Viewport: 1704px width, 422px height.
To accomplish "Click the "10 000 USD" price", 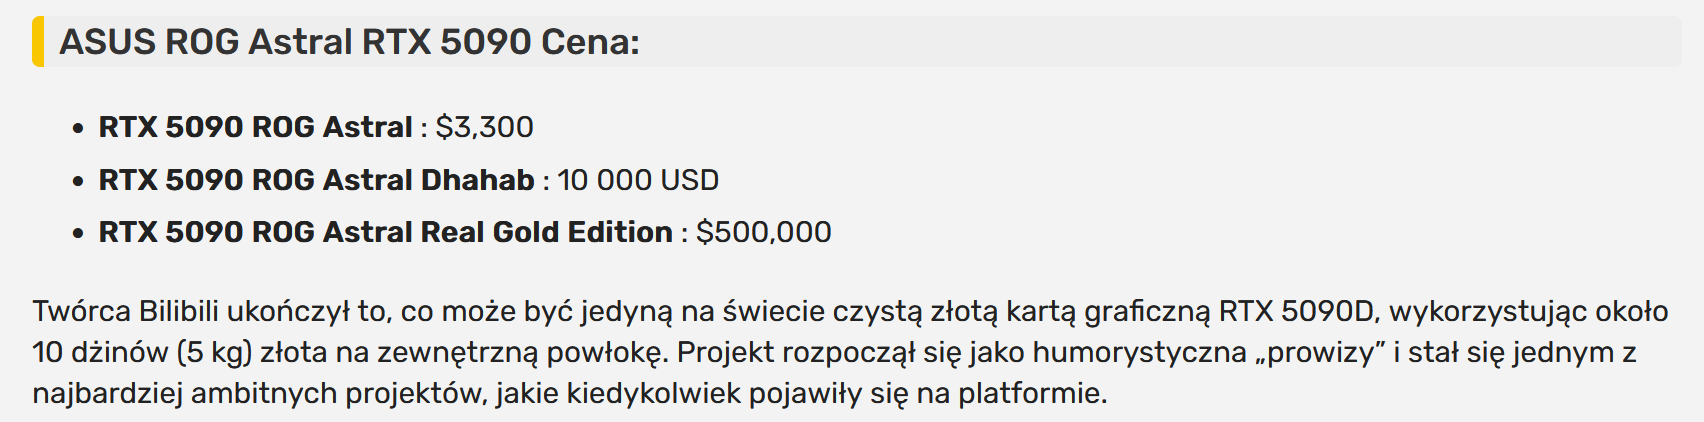I will click(638, 180).
